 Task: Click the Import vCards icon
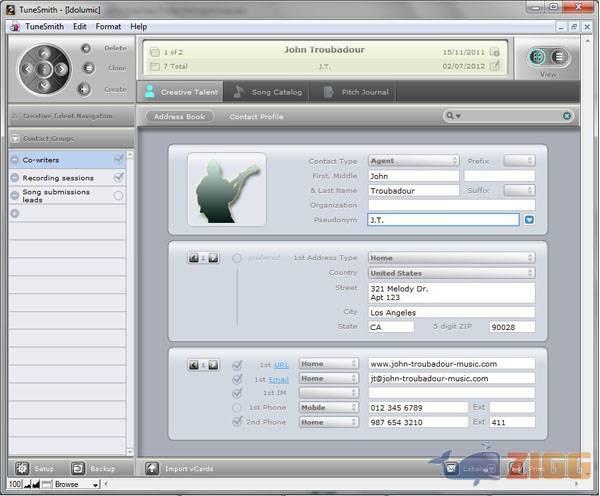point(152,468)
